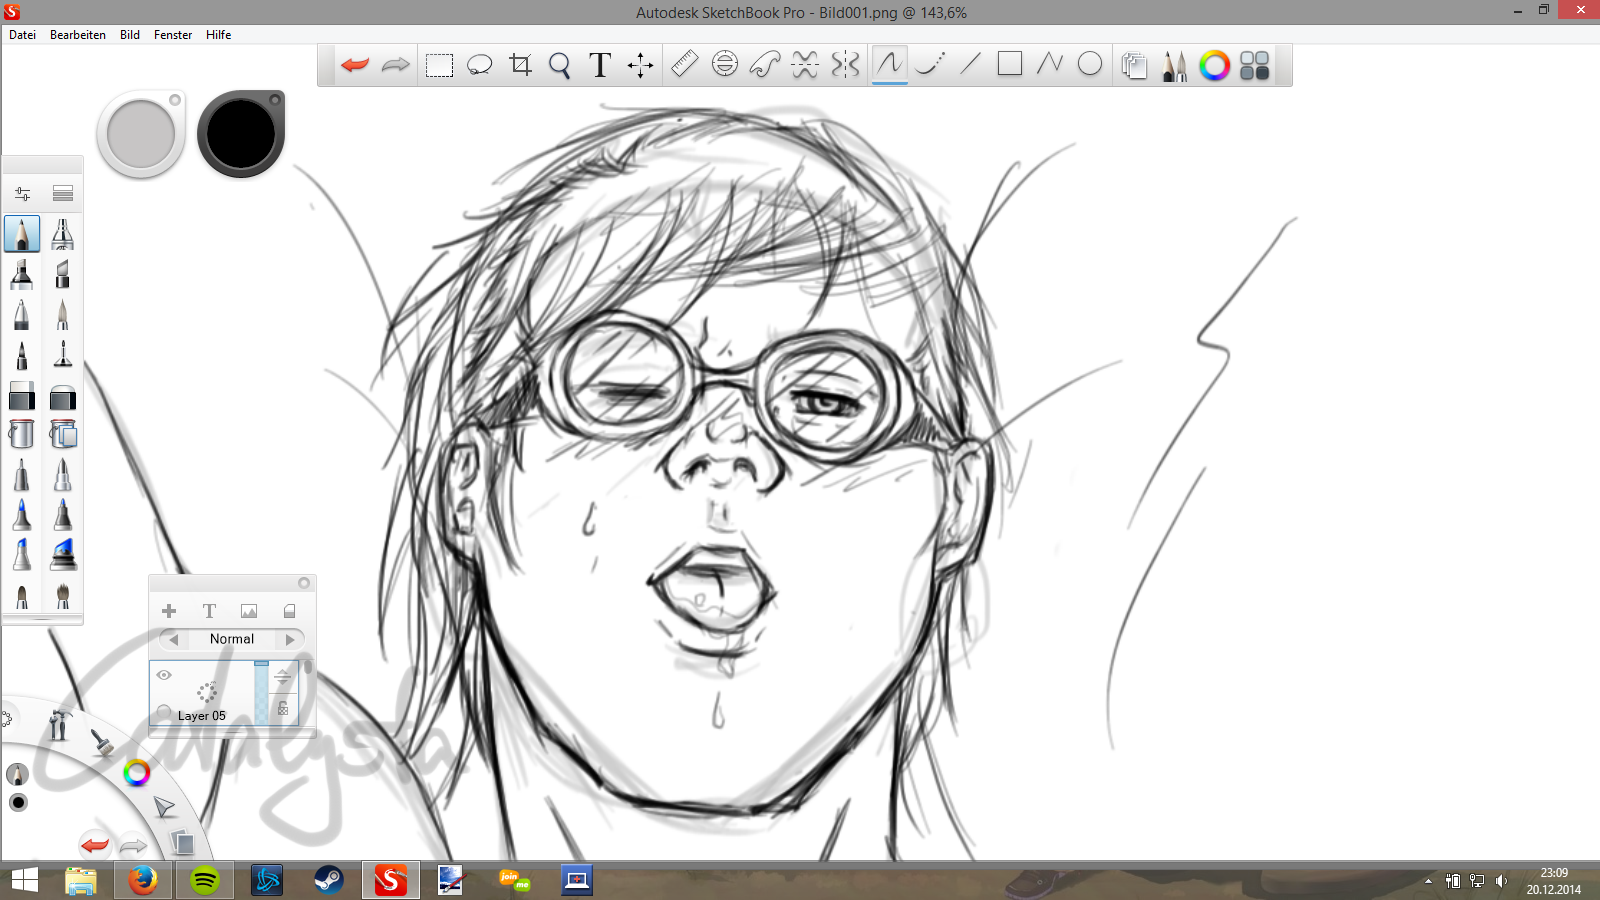Toggle the X-axis Symmetry tool
The height and width of the screenshot is (900, 1600).
[805, 65]
